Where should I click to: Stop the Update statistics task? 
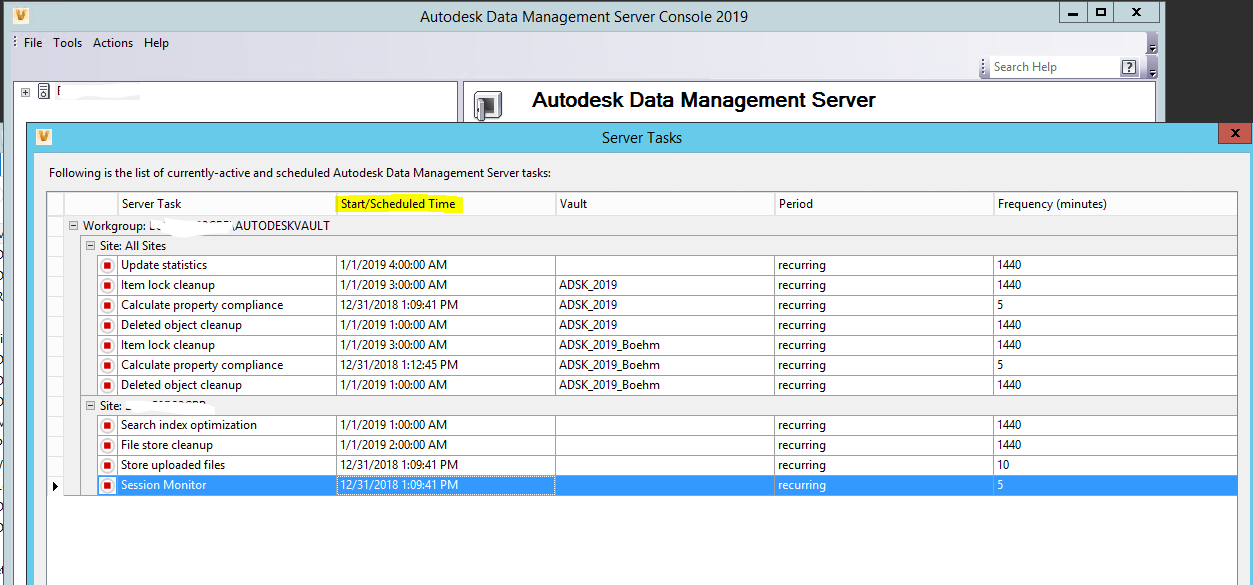107,264
